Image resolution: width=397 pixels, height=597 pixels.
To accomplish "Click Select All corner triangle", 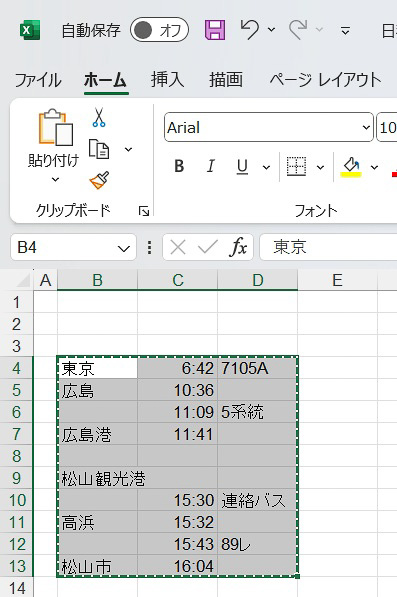I will pos(23,281).
